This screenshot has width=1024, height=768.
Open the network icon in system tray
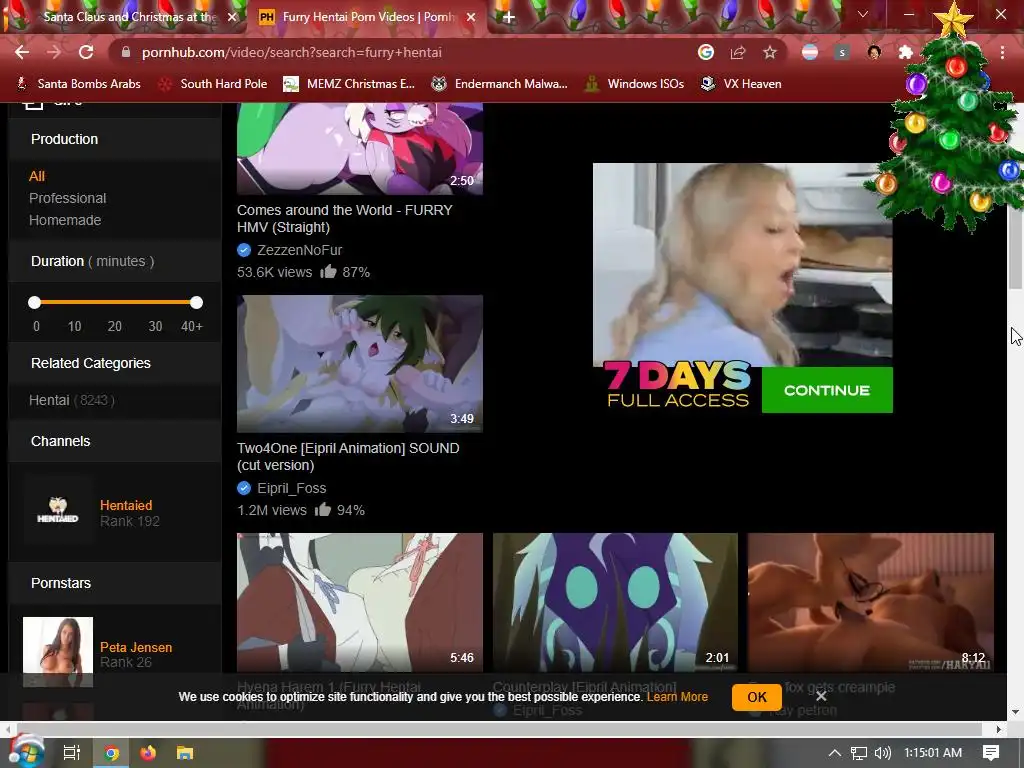(x=859, y=753)
